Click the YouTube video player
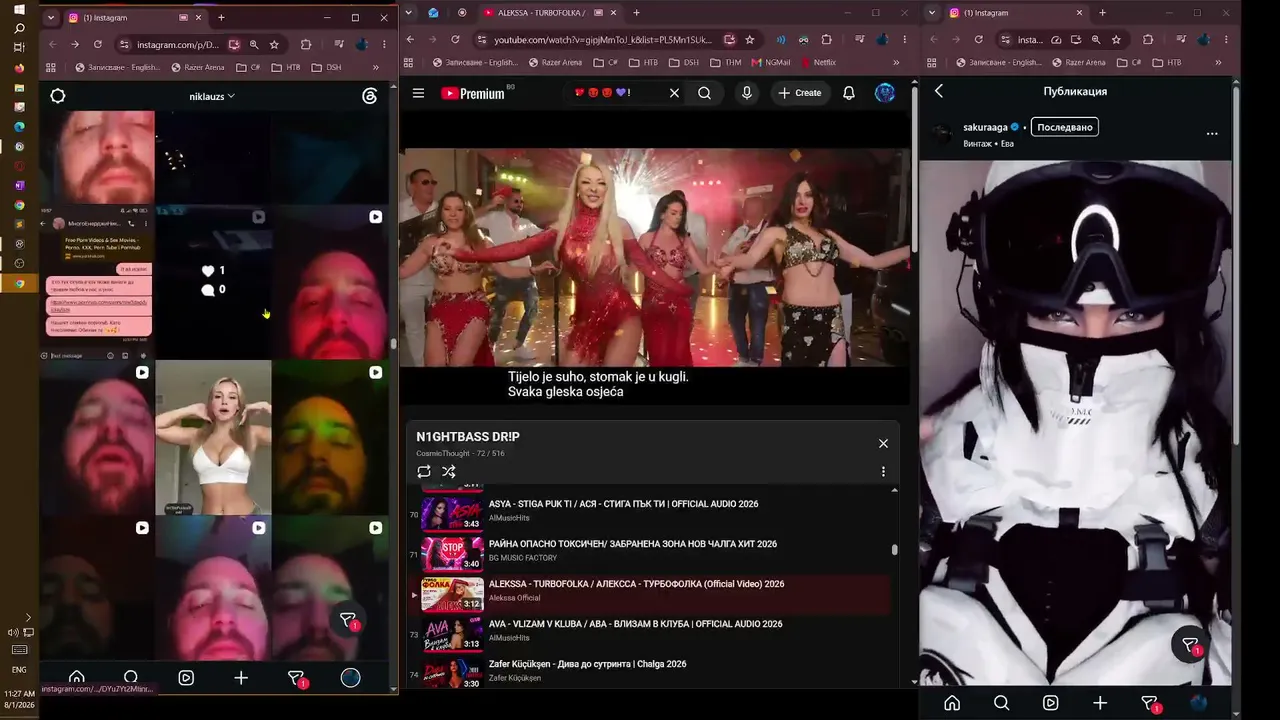Viewport: 1280px width, 720px height. pos(655,258)
